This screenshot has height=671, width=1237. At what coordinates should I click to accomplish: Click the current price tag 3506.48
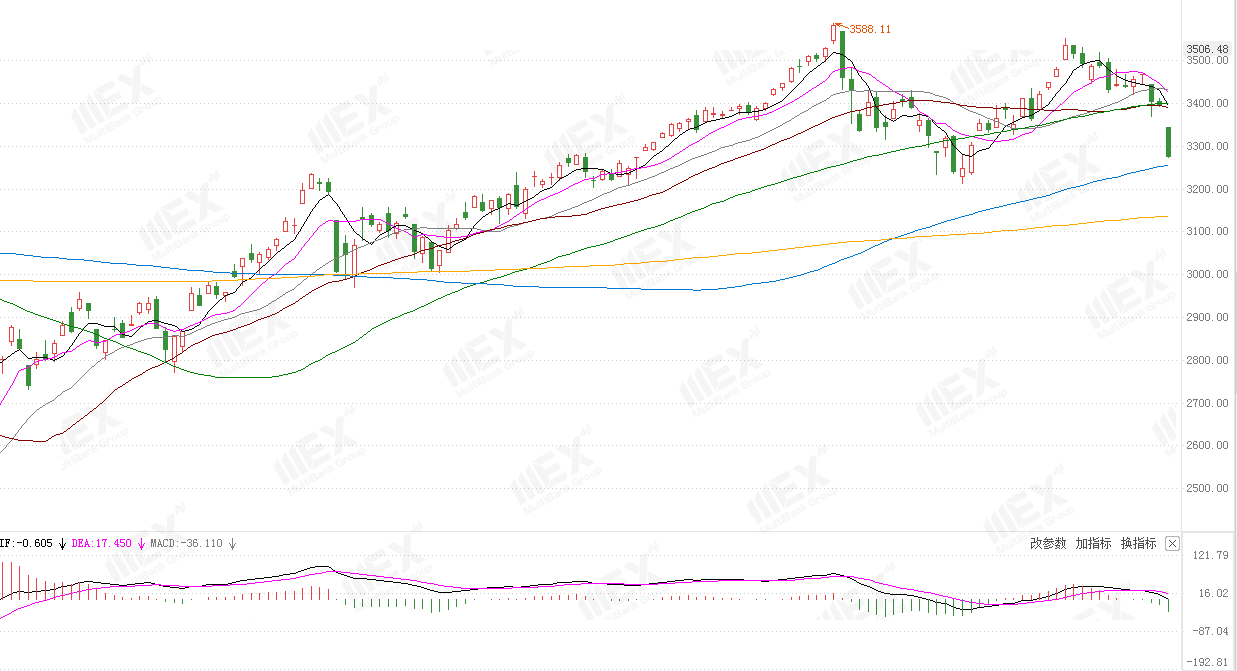[1206, 48]
